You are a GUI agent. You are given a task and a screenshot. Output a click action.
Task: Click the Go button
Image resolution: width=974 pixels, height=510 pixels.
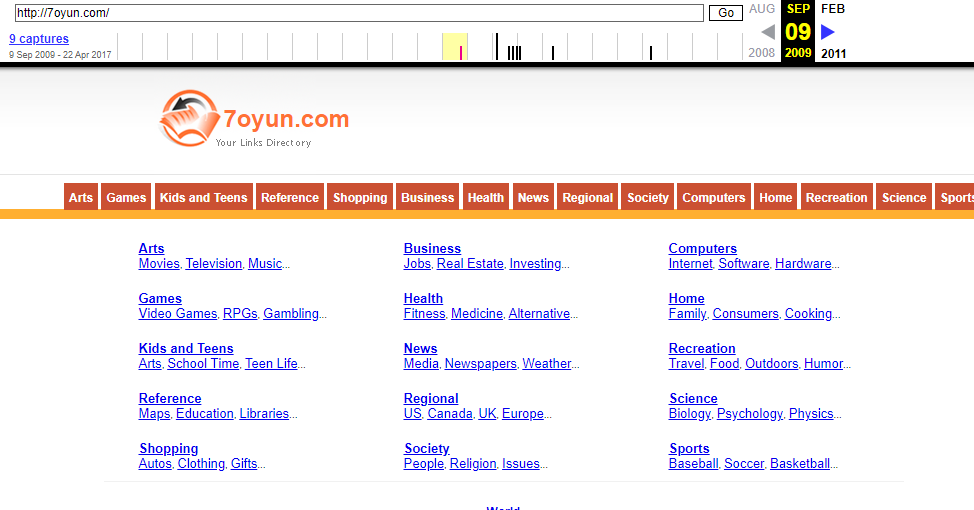point(726,12)
